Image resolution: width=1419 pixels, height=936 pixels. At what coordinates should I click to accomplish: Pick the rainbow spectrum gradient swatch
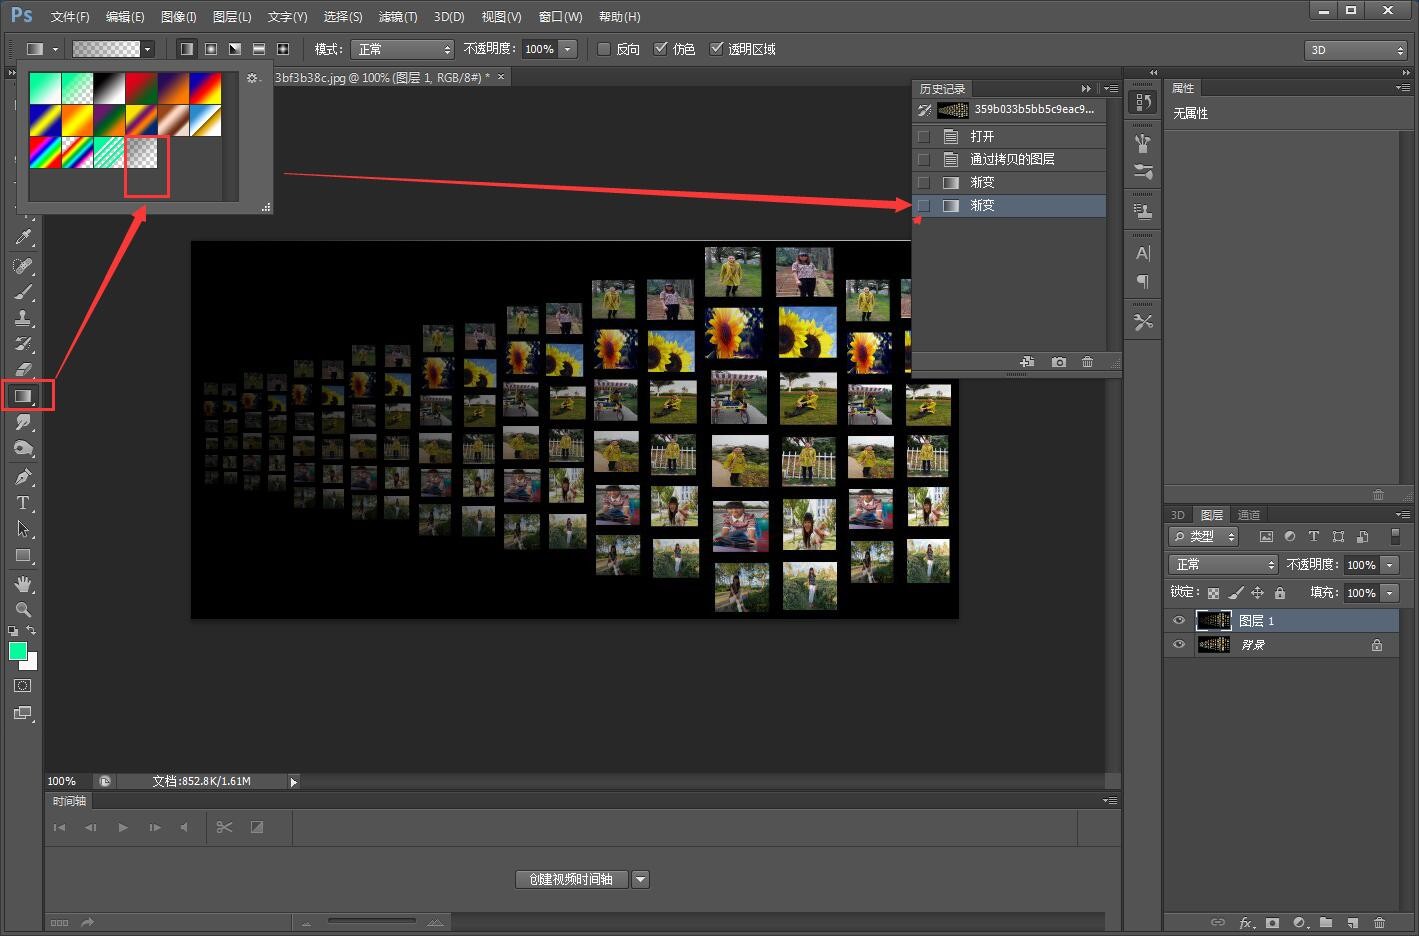pos(45,152)
